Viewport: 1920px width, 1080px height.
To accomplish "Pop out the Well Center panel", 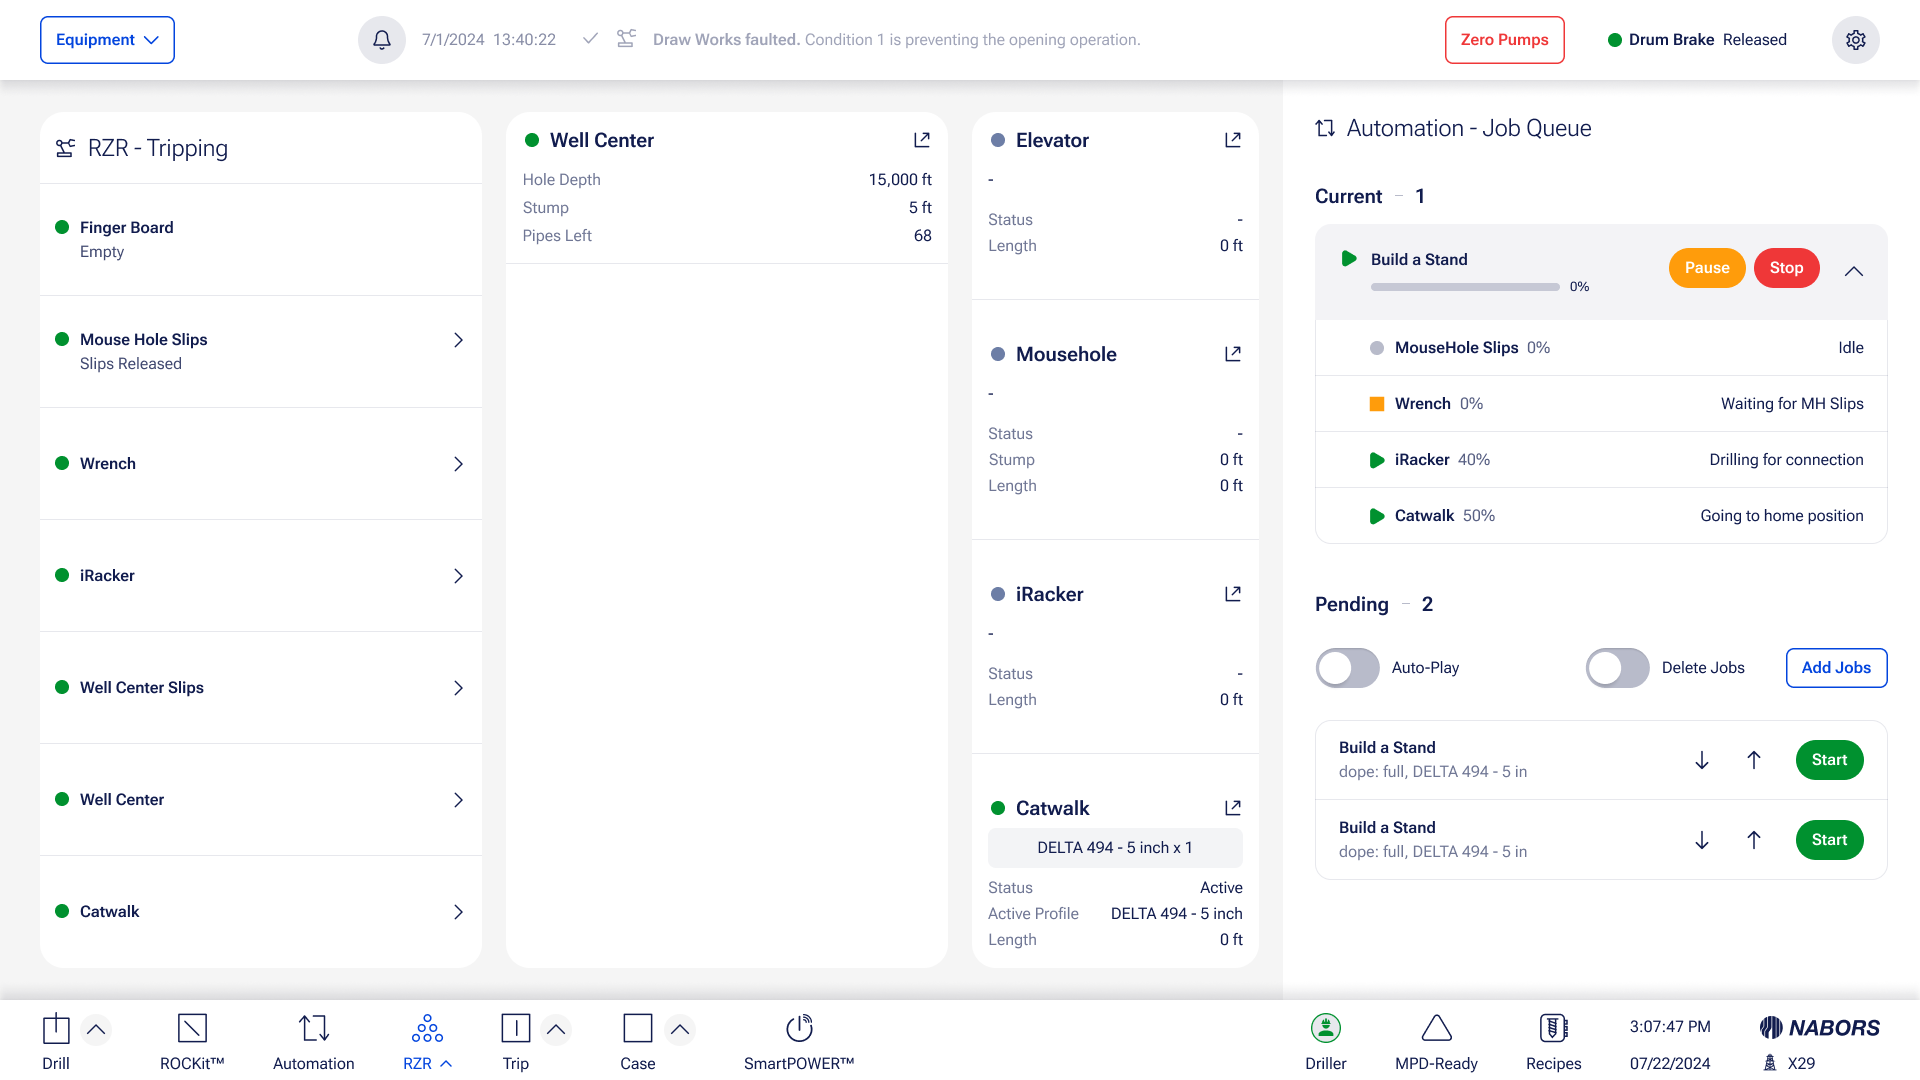I will pyautogui.click(x=922, y=140).
